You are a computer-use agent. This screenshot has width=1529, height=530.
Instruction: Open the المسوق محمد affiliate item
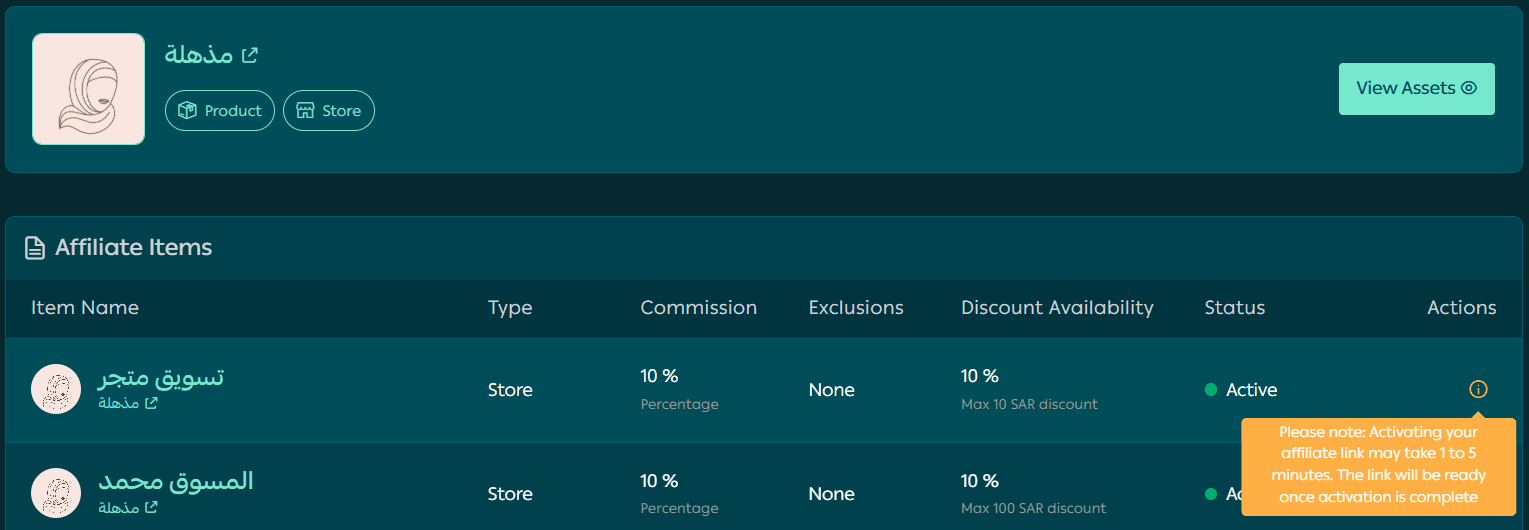coord(176,481)
